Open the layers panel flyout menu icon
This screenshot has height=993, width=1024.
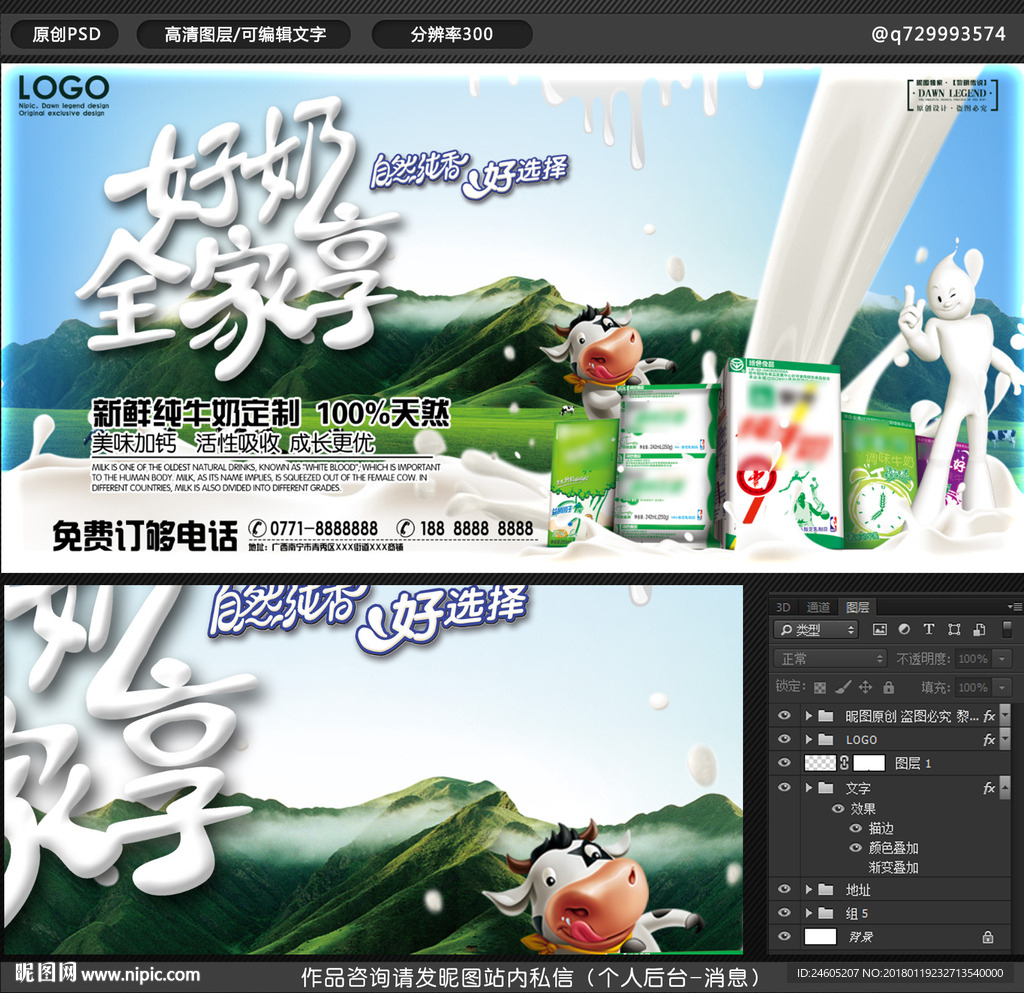[1014, 607]
